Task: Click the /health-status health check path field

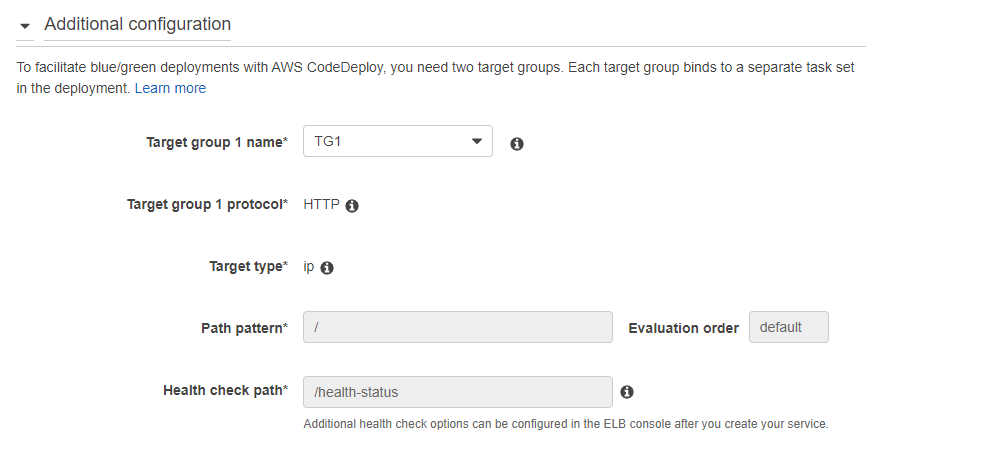Action: (458, 392)
